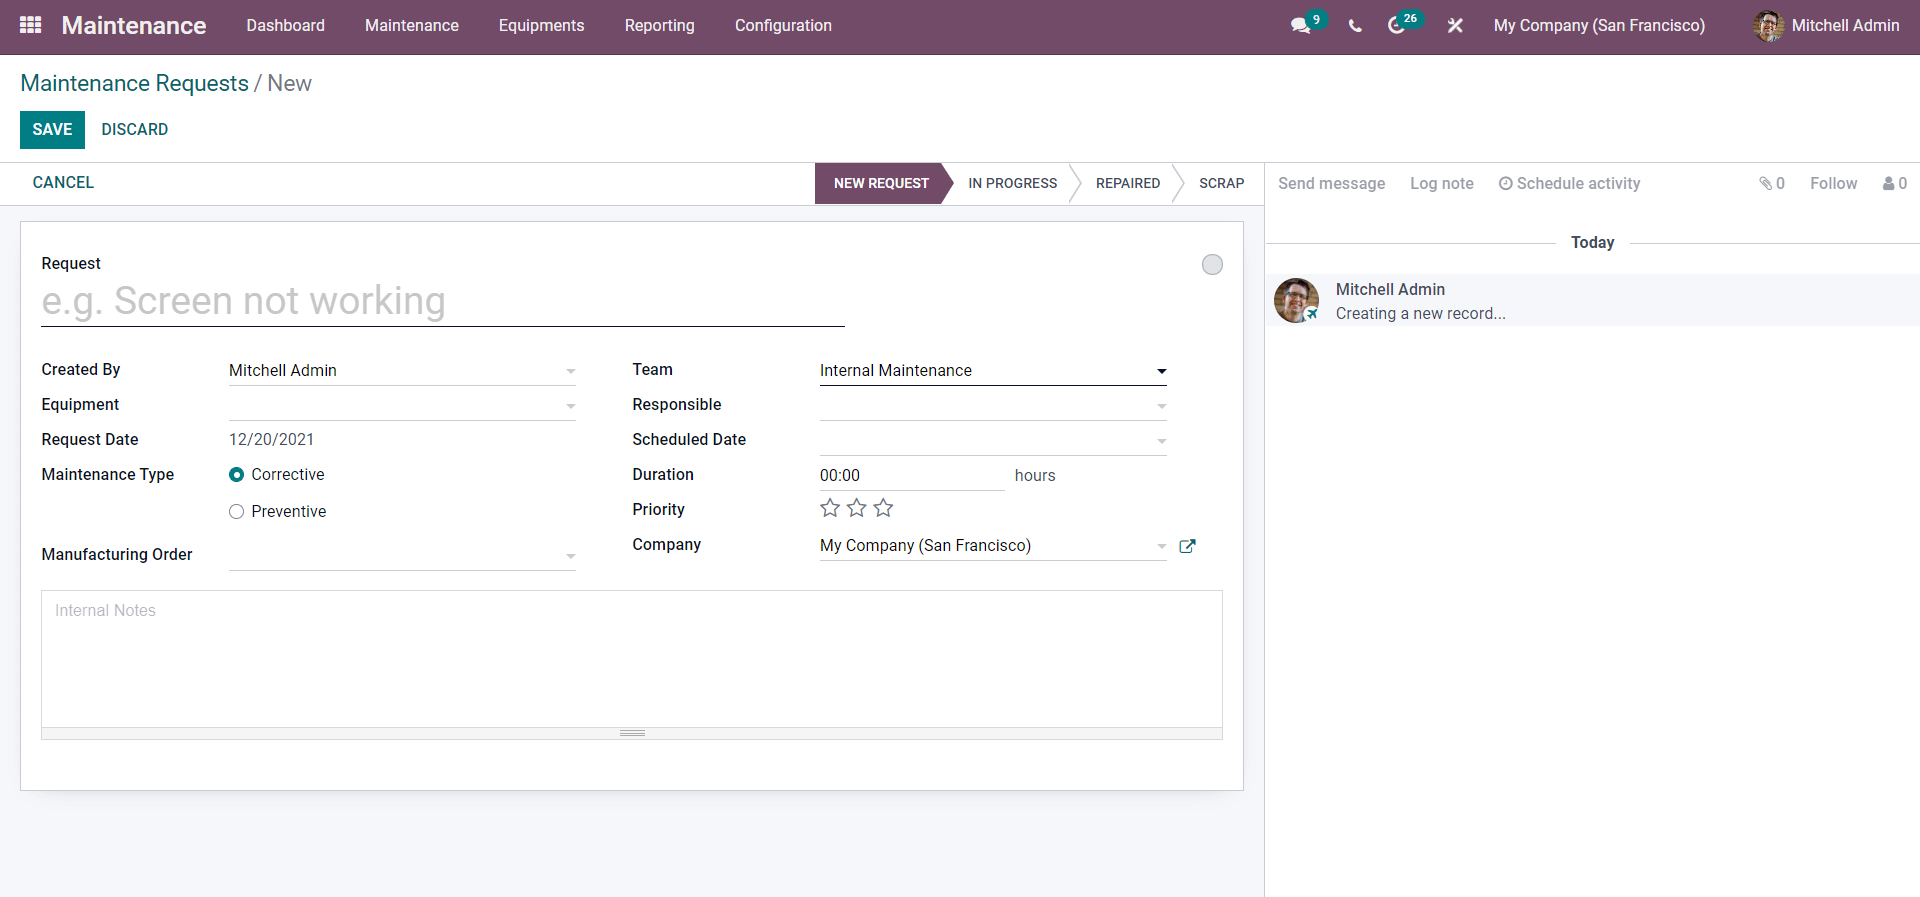
Task: Open the Company external link icon
Action: coord(1187,546)
